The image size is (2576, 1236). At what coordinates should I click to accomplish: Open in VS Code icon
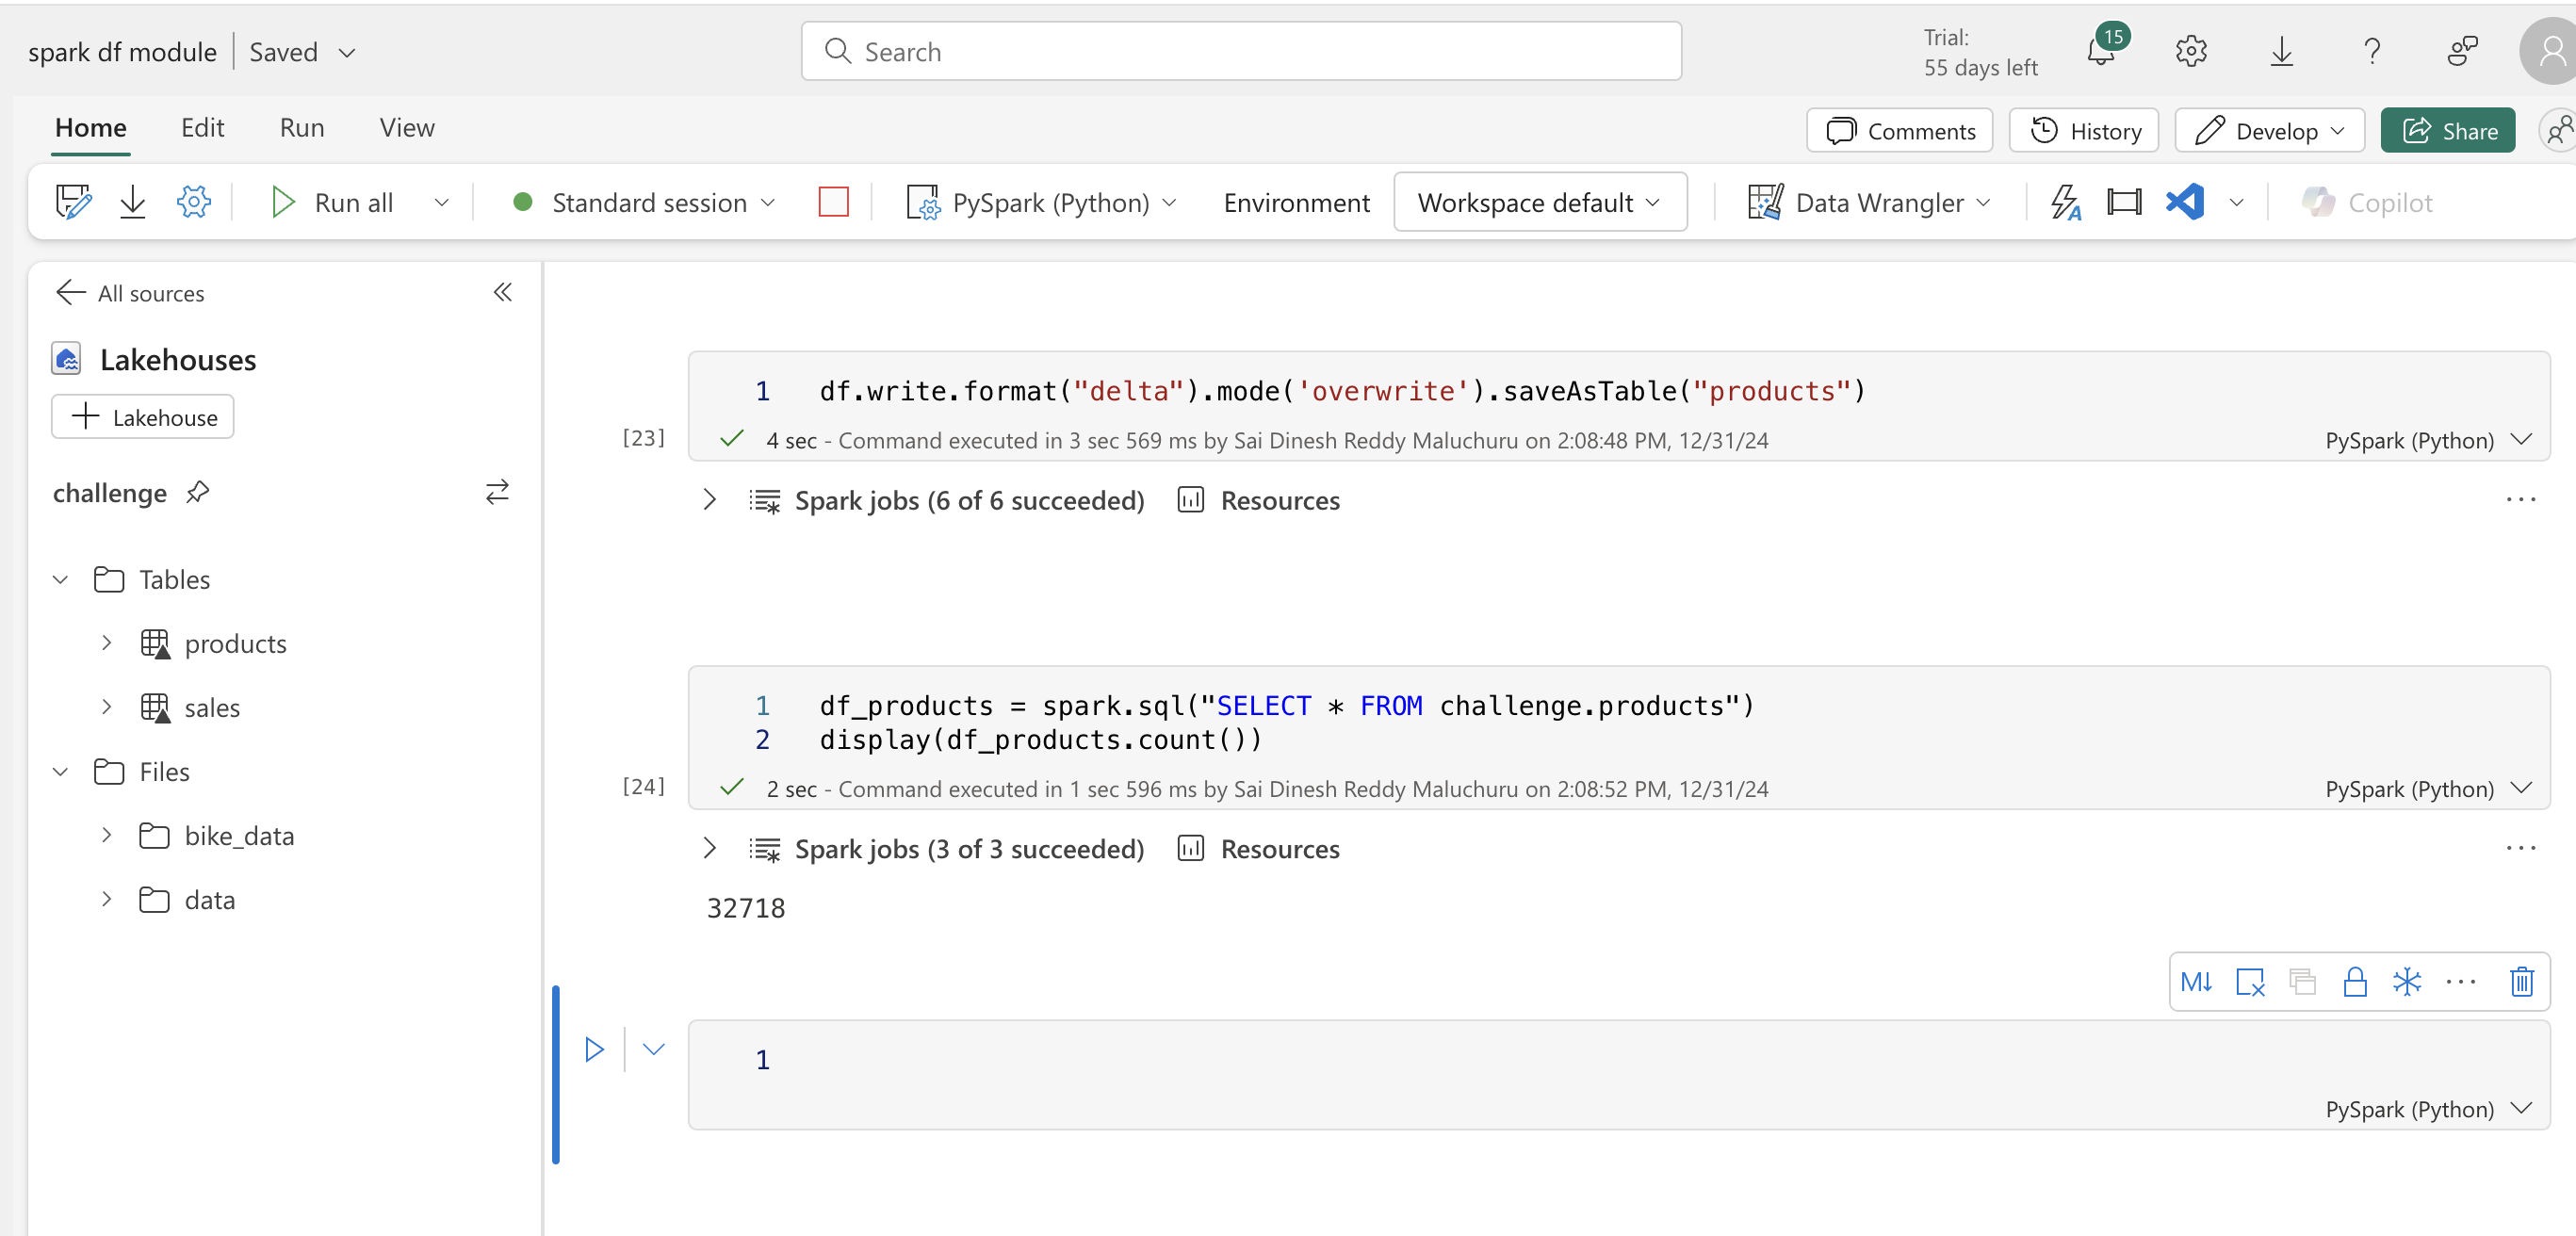2184,203
